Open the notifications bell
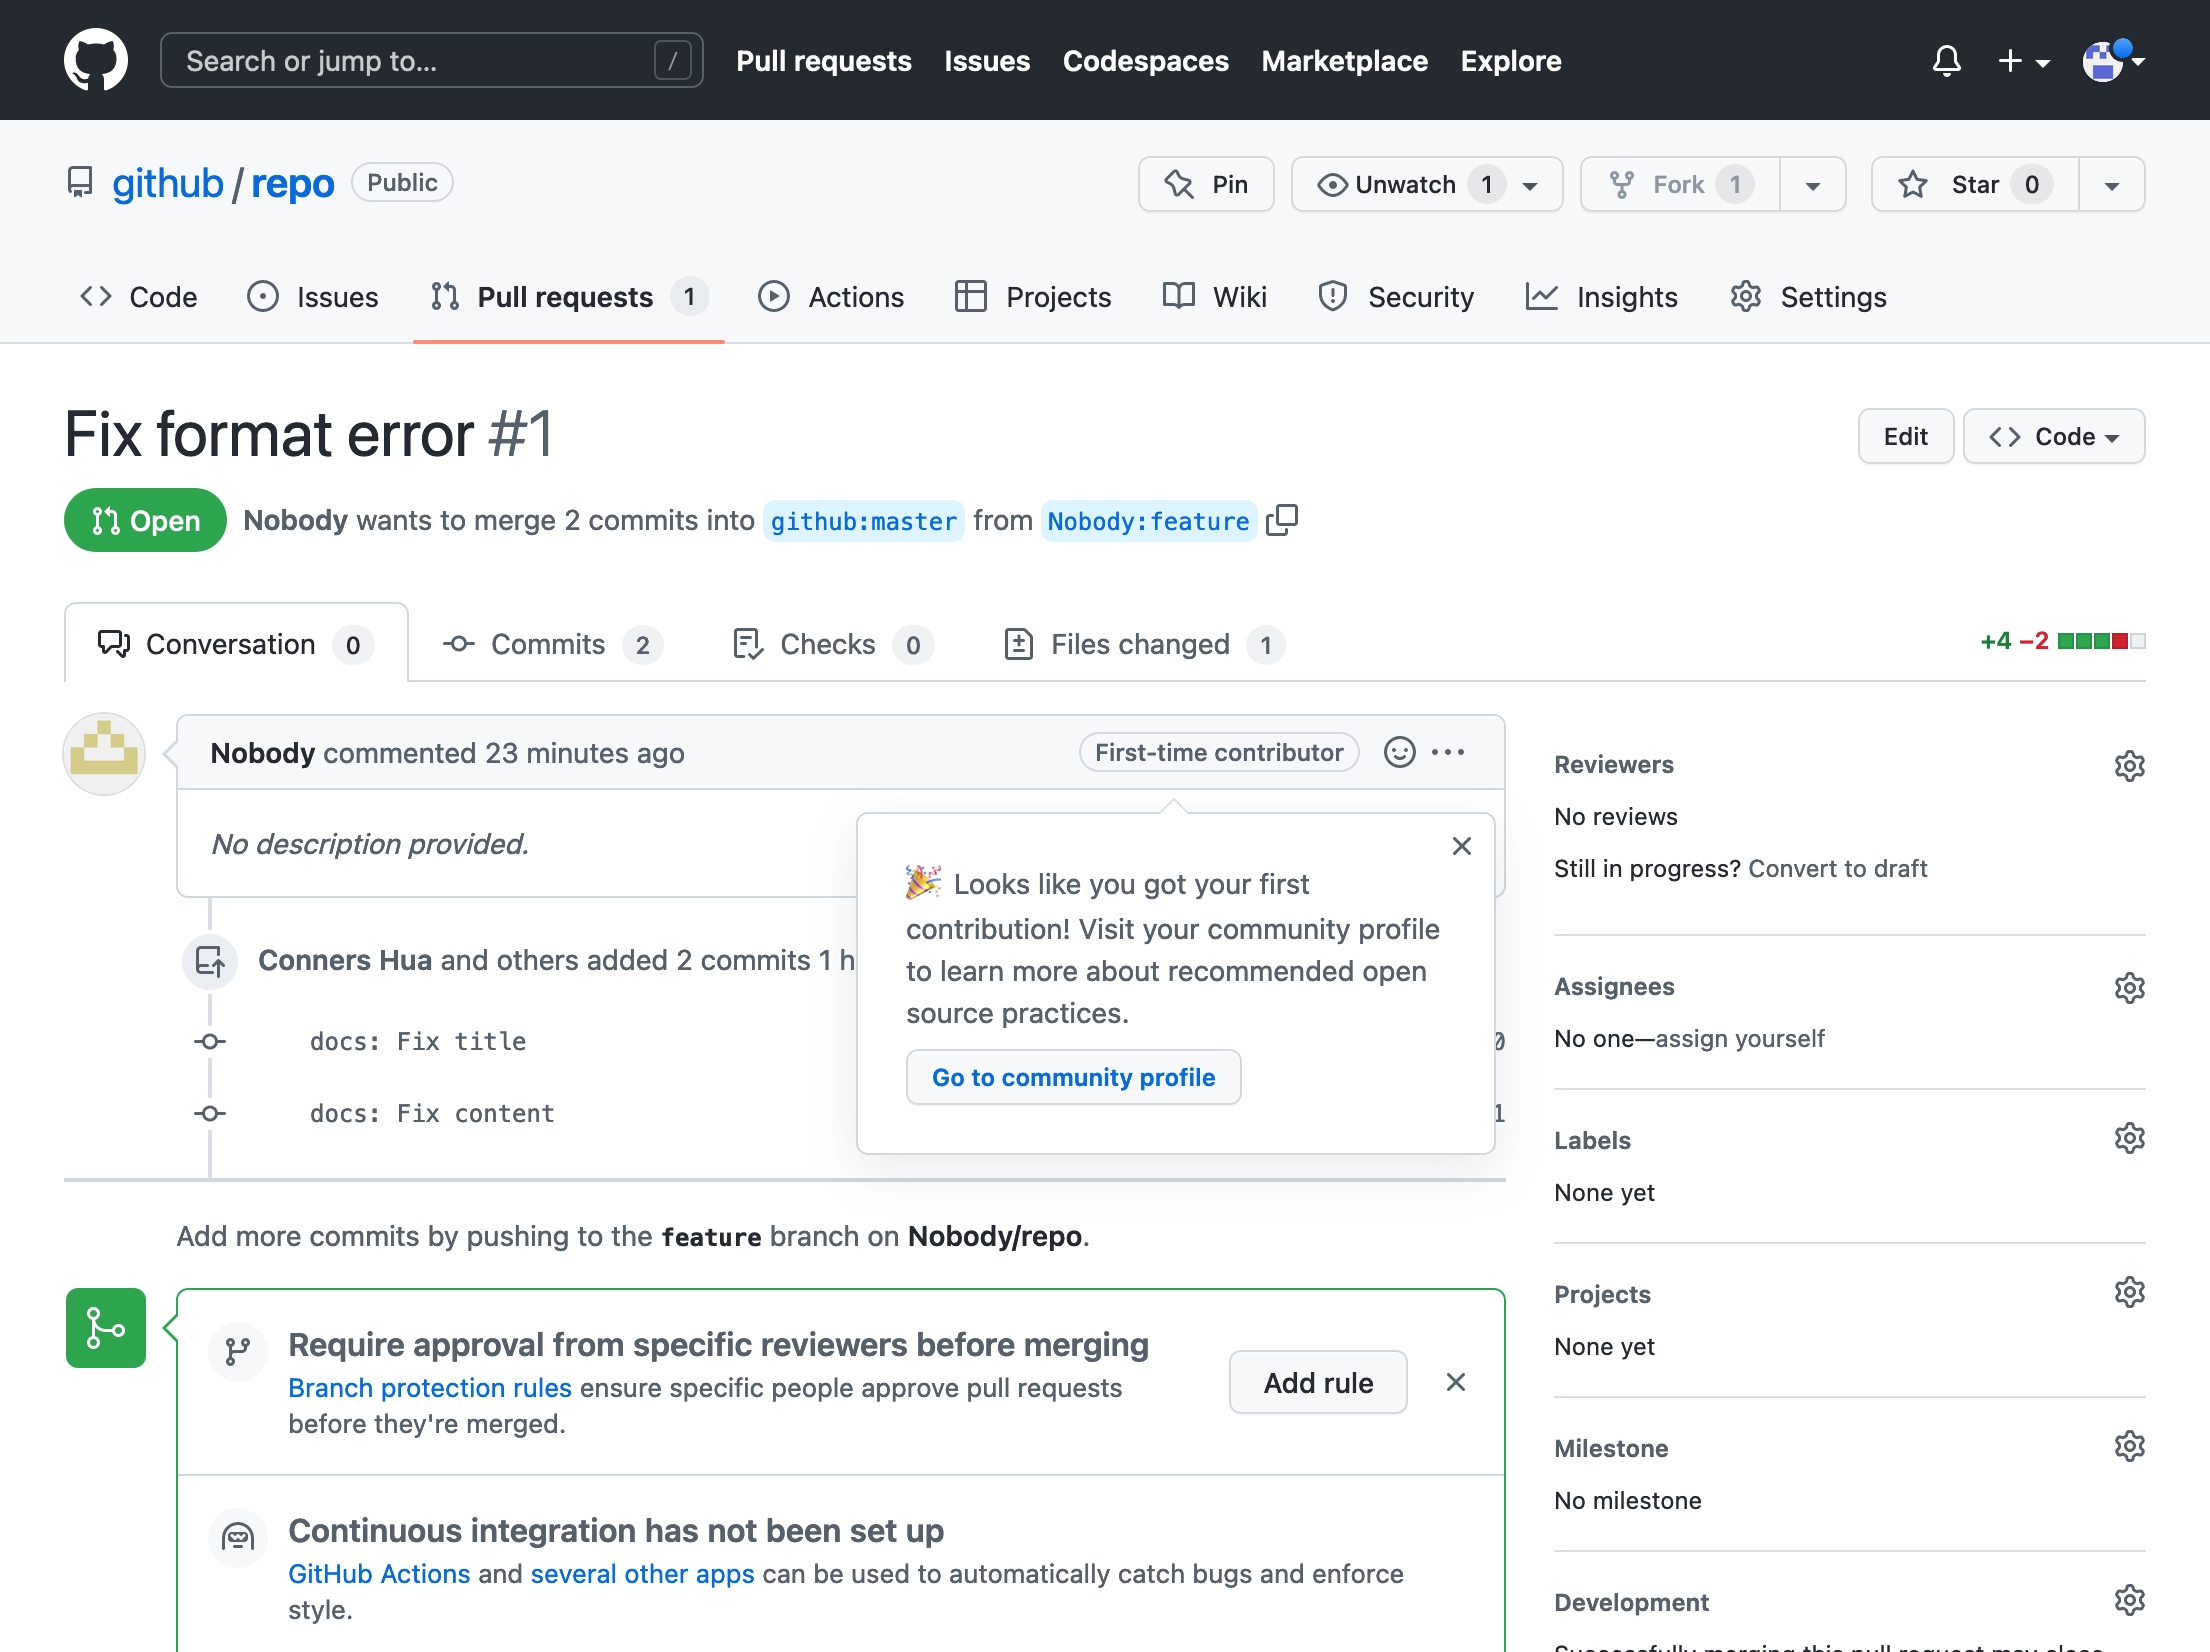 point(1946,61)
